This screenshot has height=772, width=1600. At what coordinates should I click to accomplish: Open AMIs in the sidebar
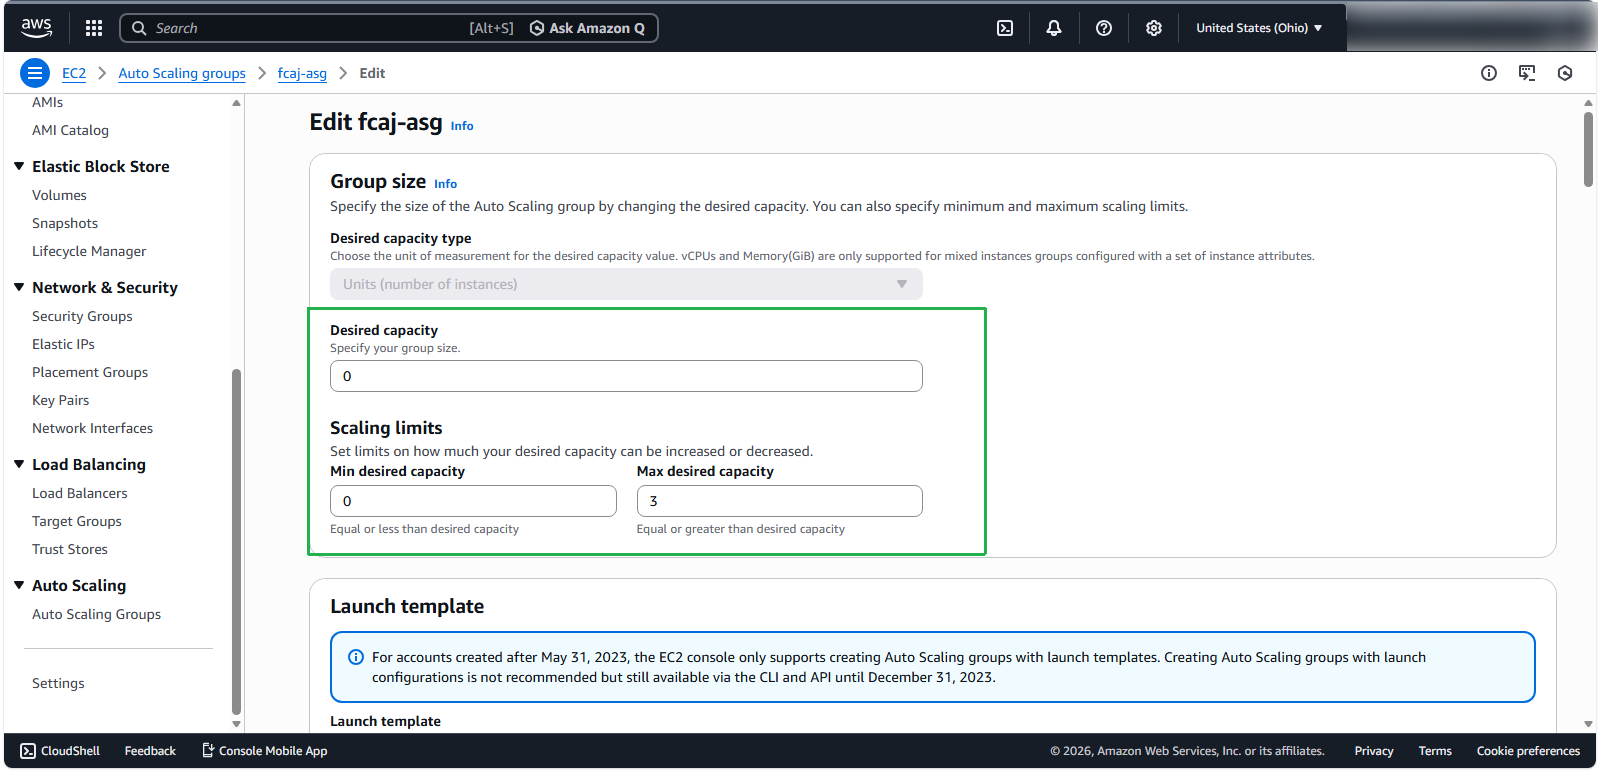(47, 102)
